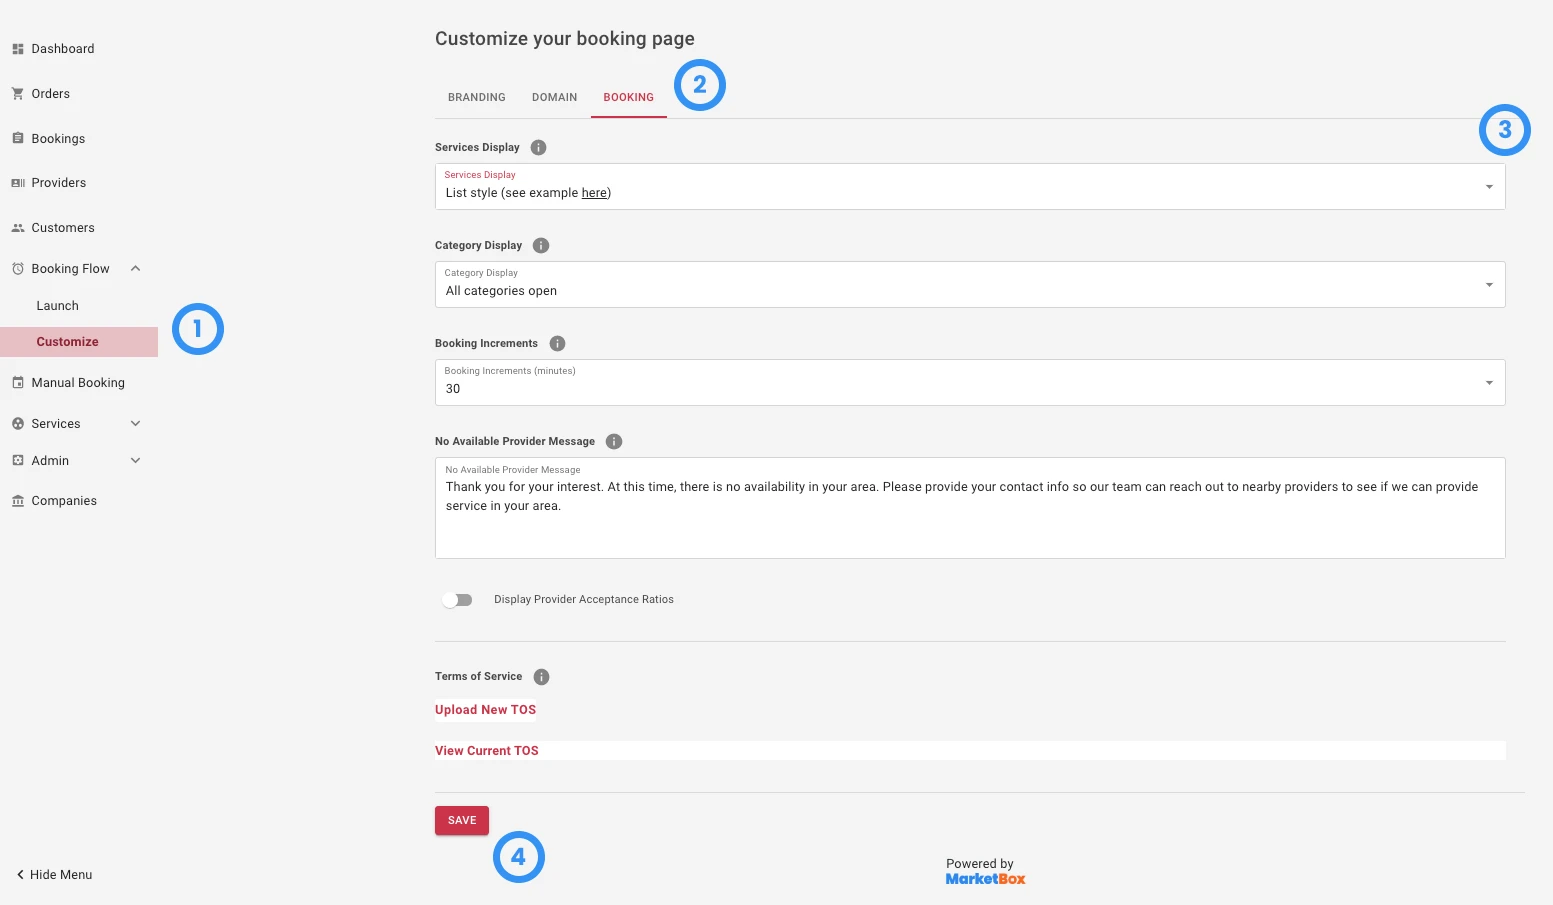1553x905 pixels.
Task: Open Manual Booking
Action: [78, 382]
